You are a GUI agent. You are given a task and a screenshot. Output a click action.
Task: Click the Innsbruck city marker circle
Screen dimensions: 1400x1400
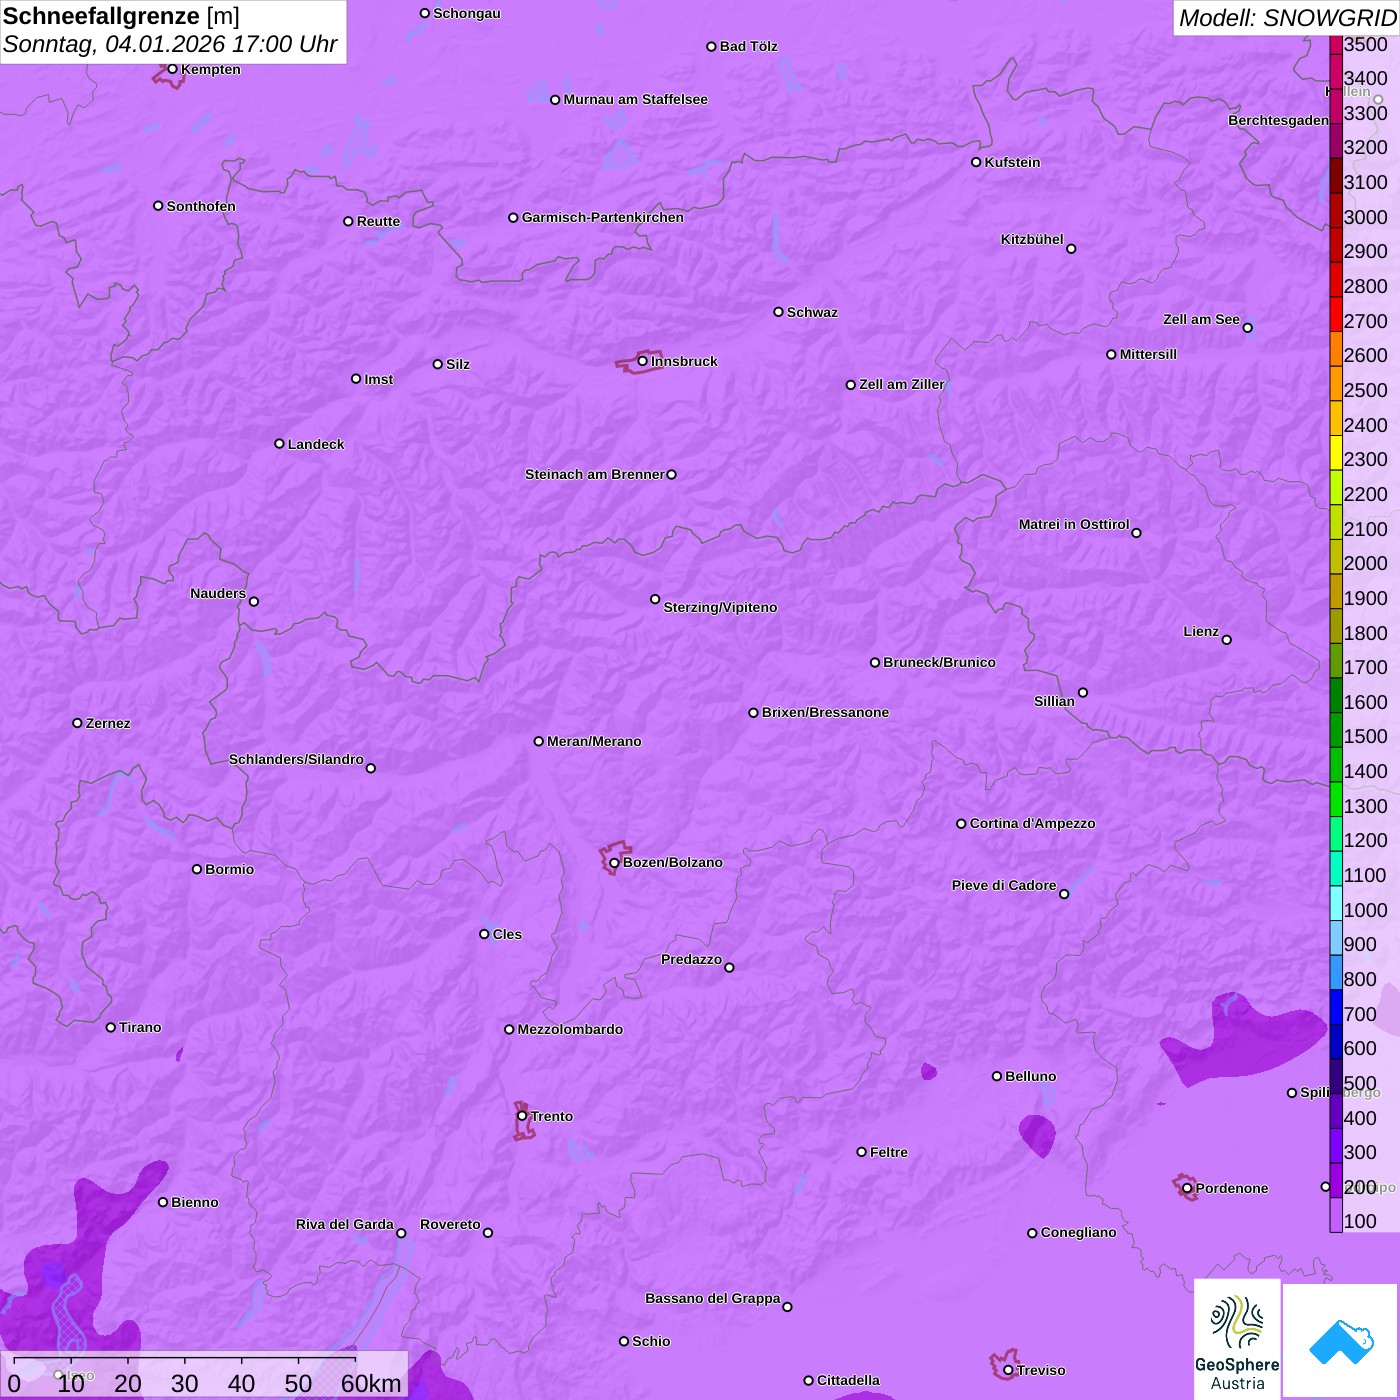pyautogui.click(x=642, y=361)
